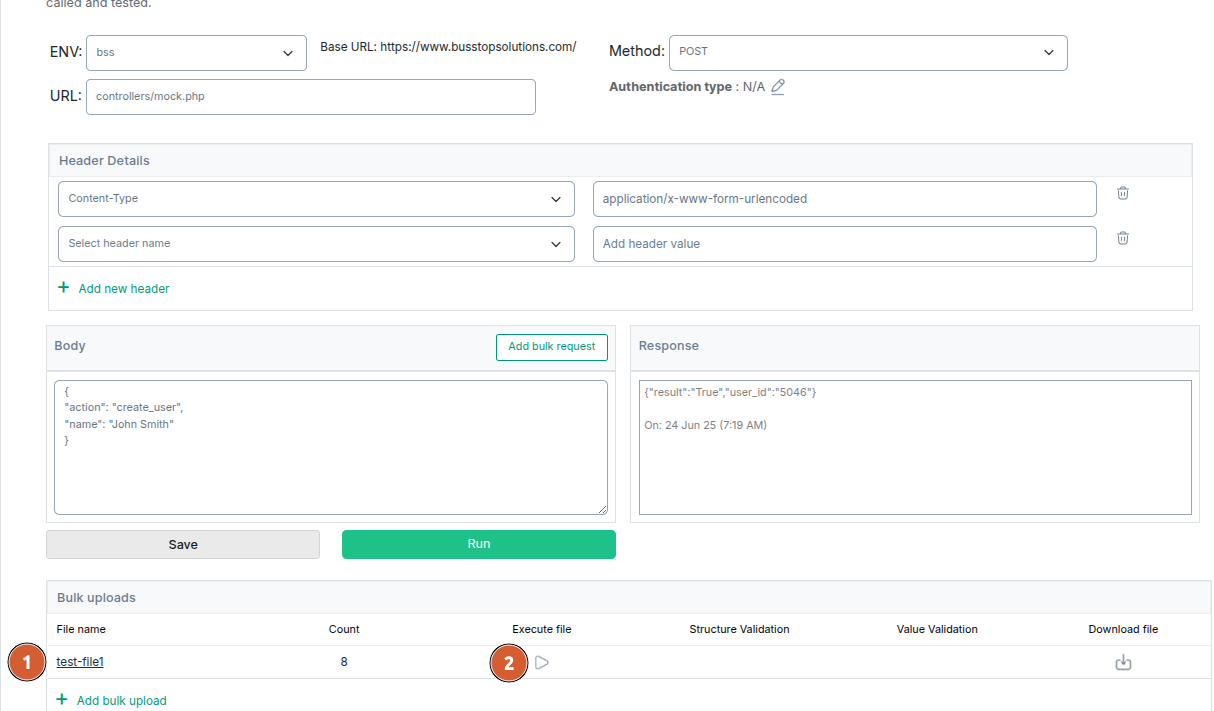This screenshot has height=711, width=1214.
Task: Open the ENV dropdown showing bss
Action: (x=196, y=53)
